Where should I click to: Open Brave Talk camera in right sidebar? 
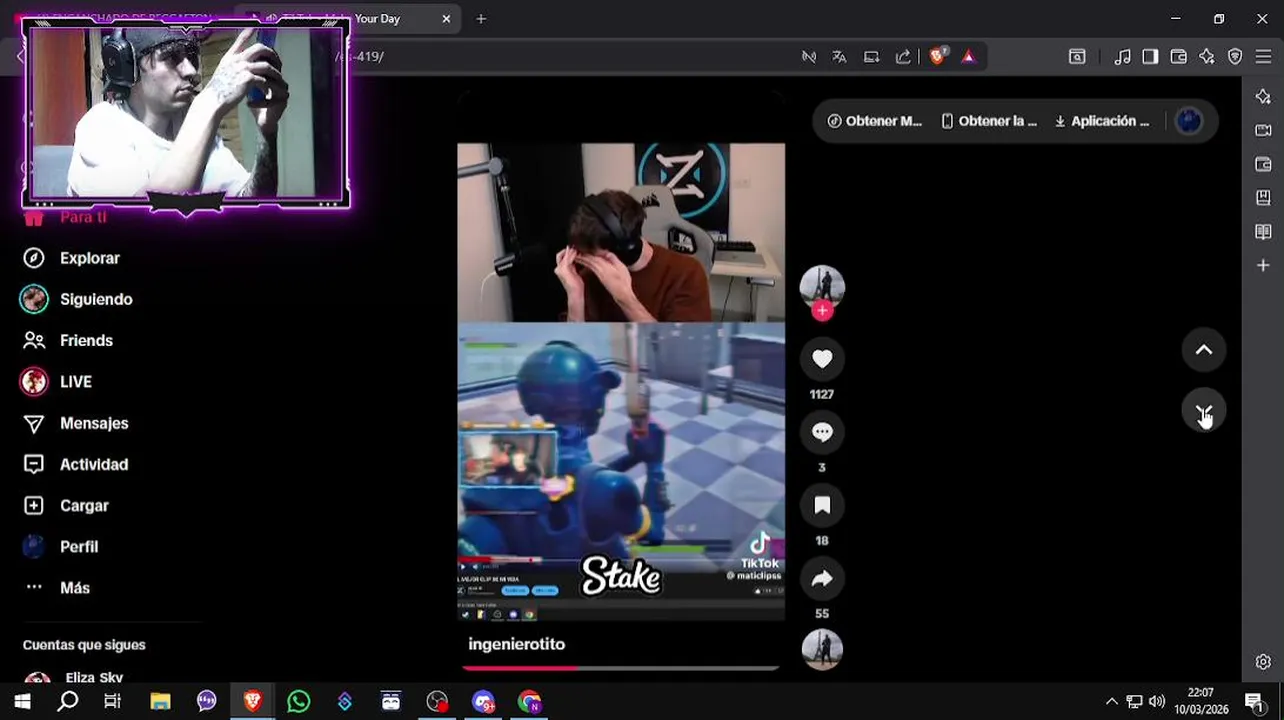(x=1263, y=130)
